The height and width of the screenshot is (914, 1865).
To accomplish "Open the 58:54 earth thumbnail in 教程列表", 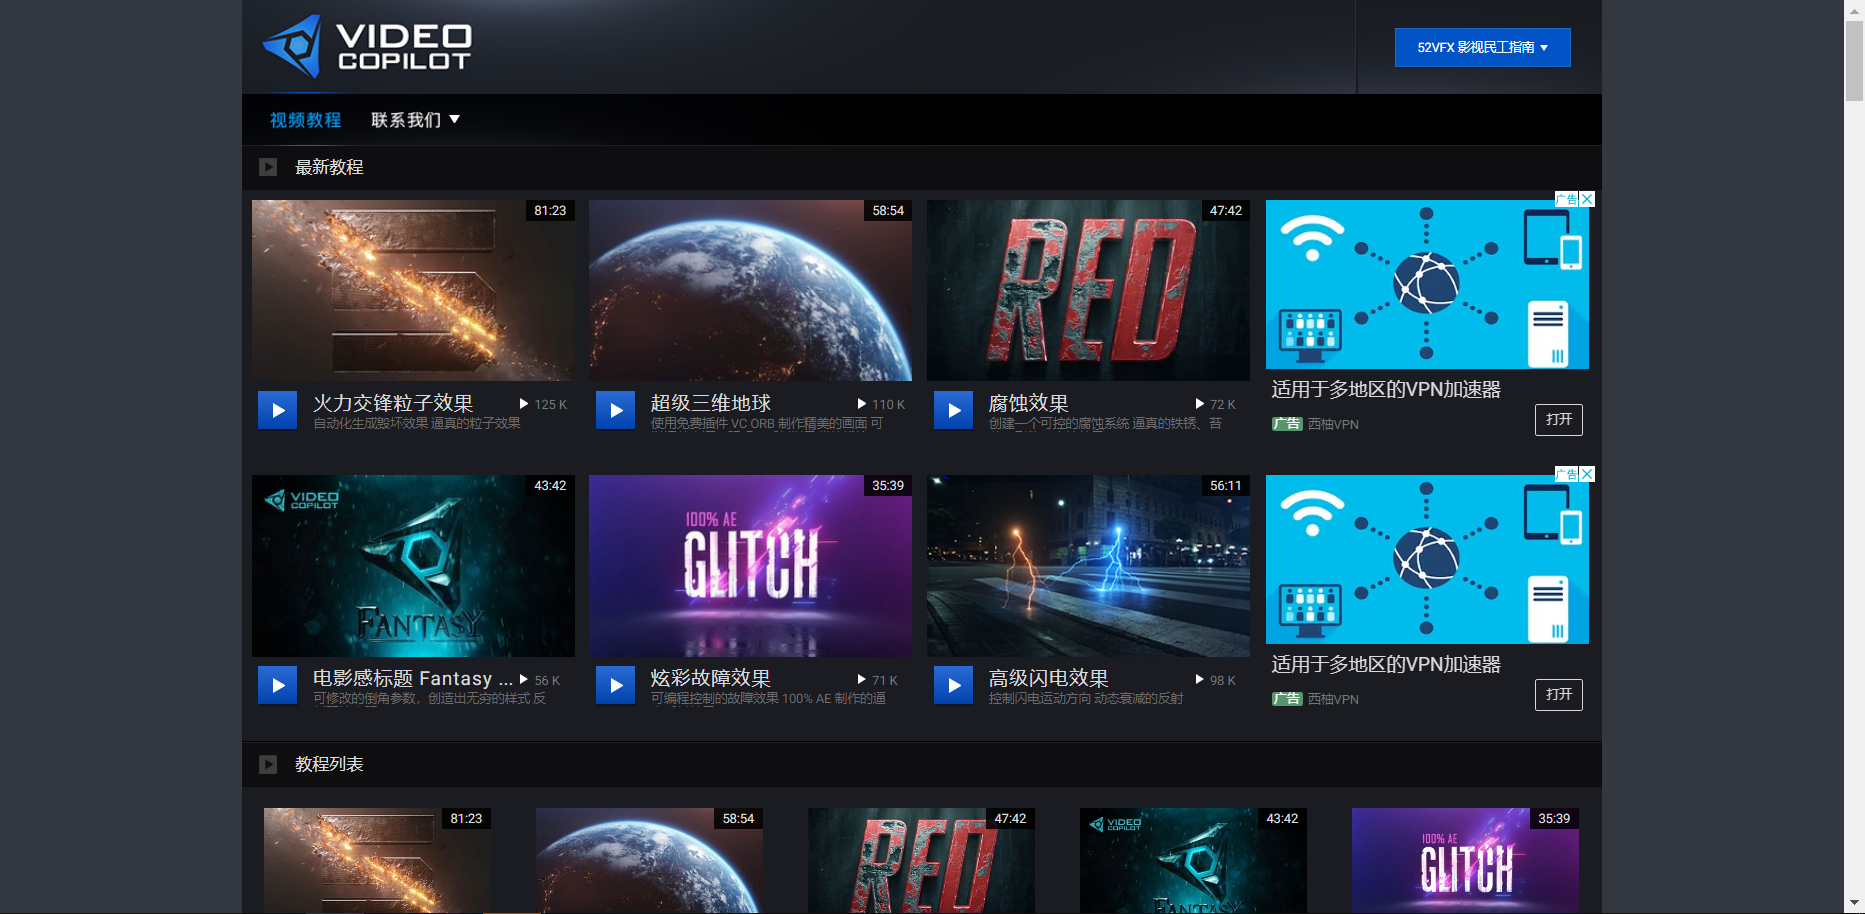I will [x=649, y=860].
